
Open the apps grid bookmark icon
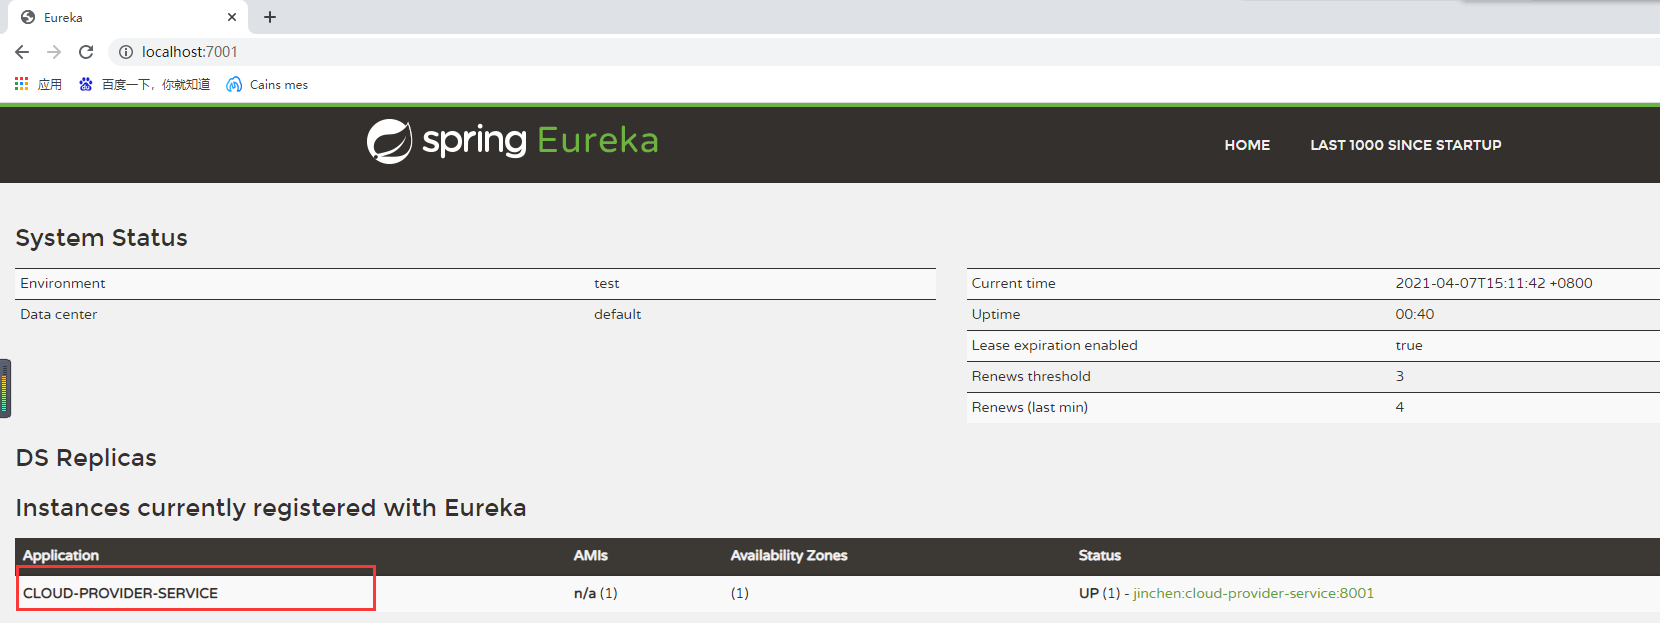(x=21, y=84)
